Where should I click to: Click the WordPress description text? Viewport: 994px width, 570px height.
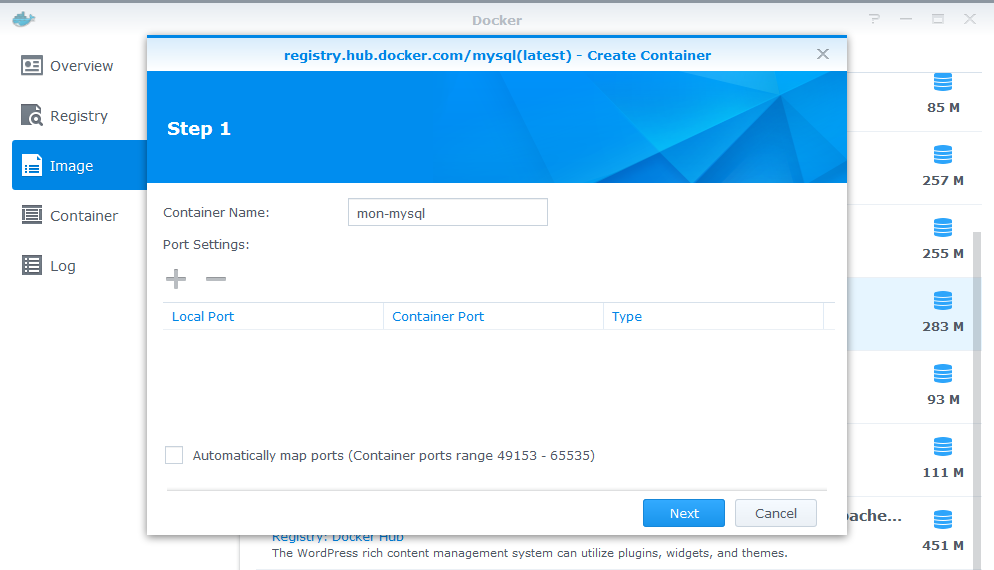529,553
